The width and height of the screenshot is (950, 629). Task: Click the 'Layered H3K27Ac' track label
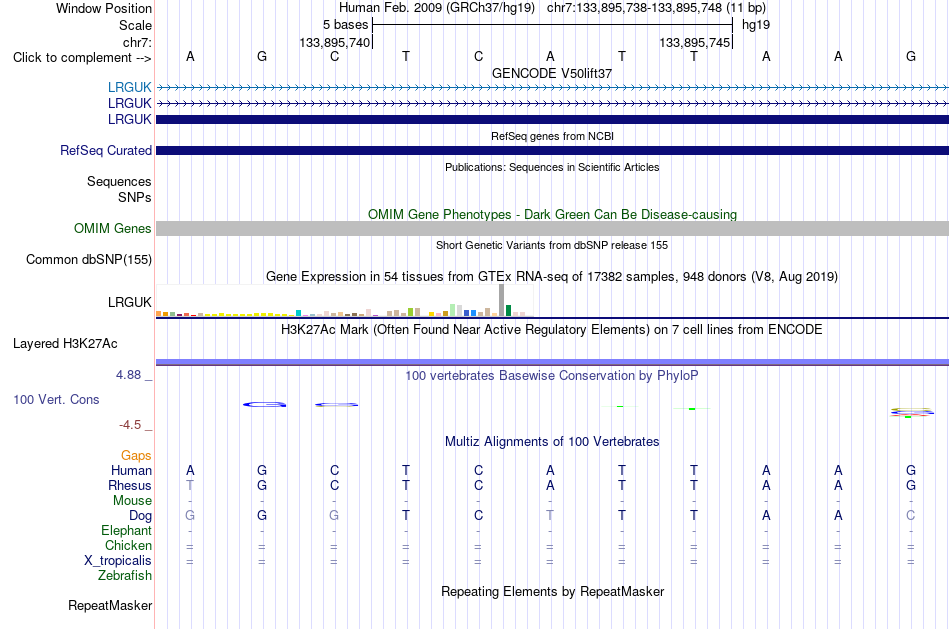[65, 344]
